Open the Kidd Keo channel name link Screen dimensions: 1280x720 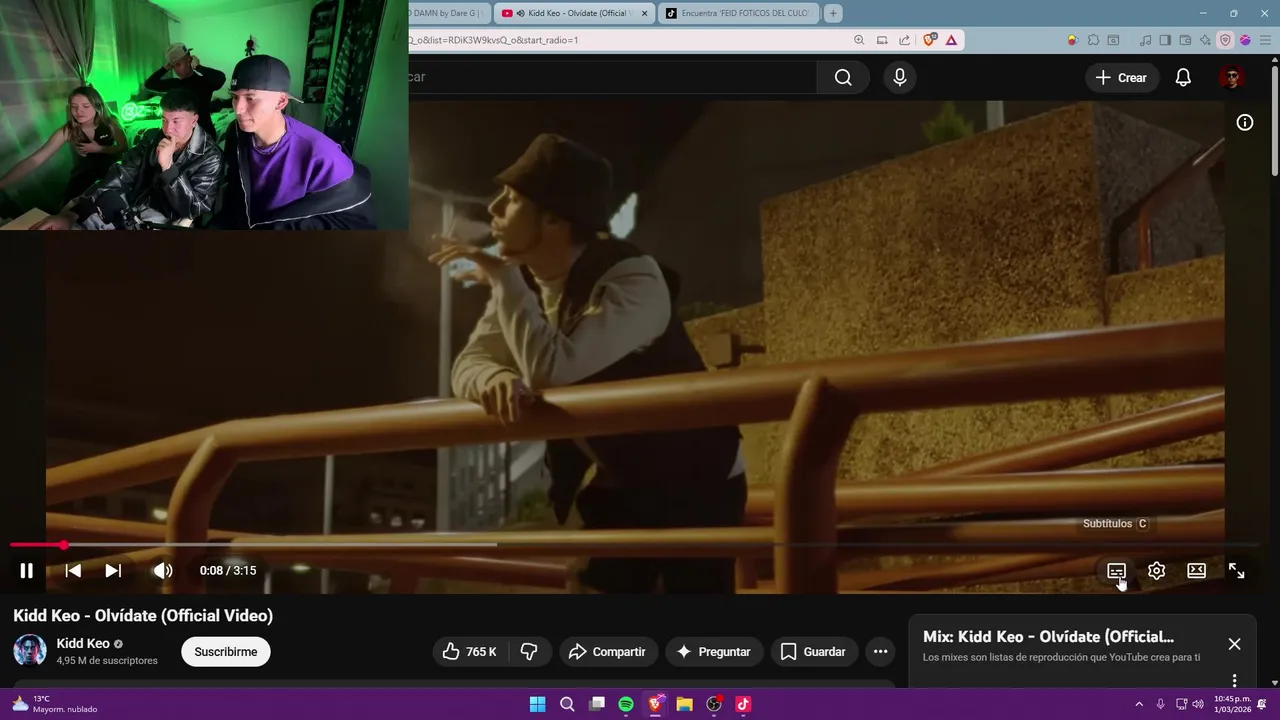(83, 643)
